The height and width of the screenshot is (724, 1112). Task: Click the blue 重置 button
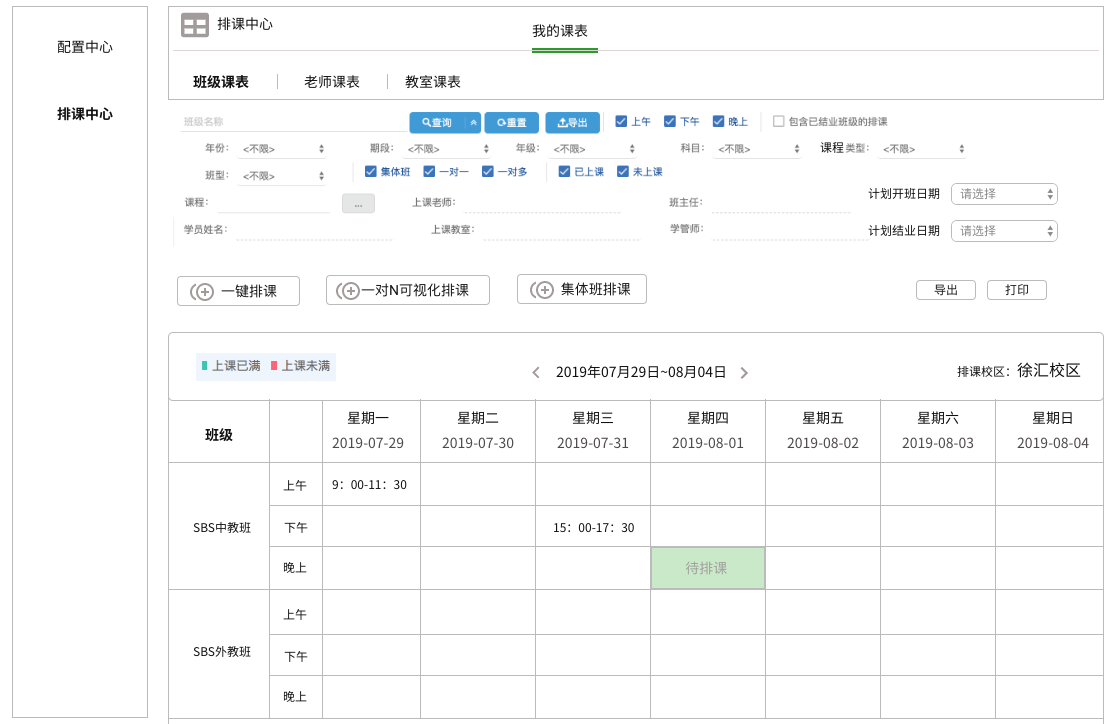click(511, 122)
